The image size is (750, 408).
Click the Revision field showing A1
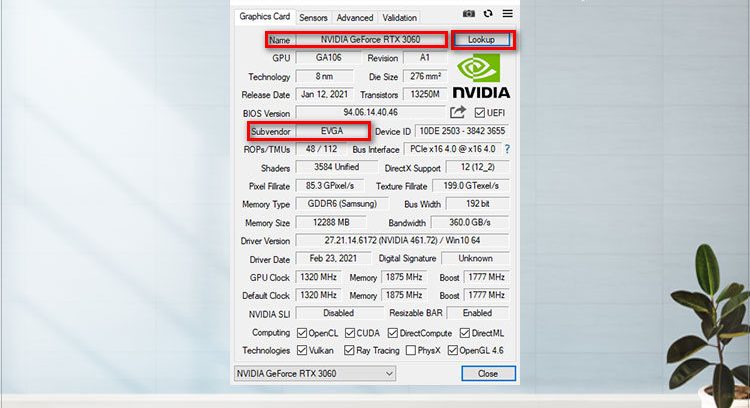(x=425, y=57)
